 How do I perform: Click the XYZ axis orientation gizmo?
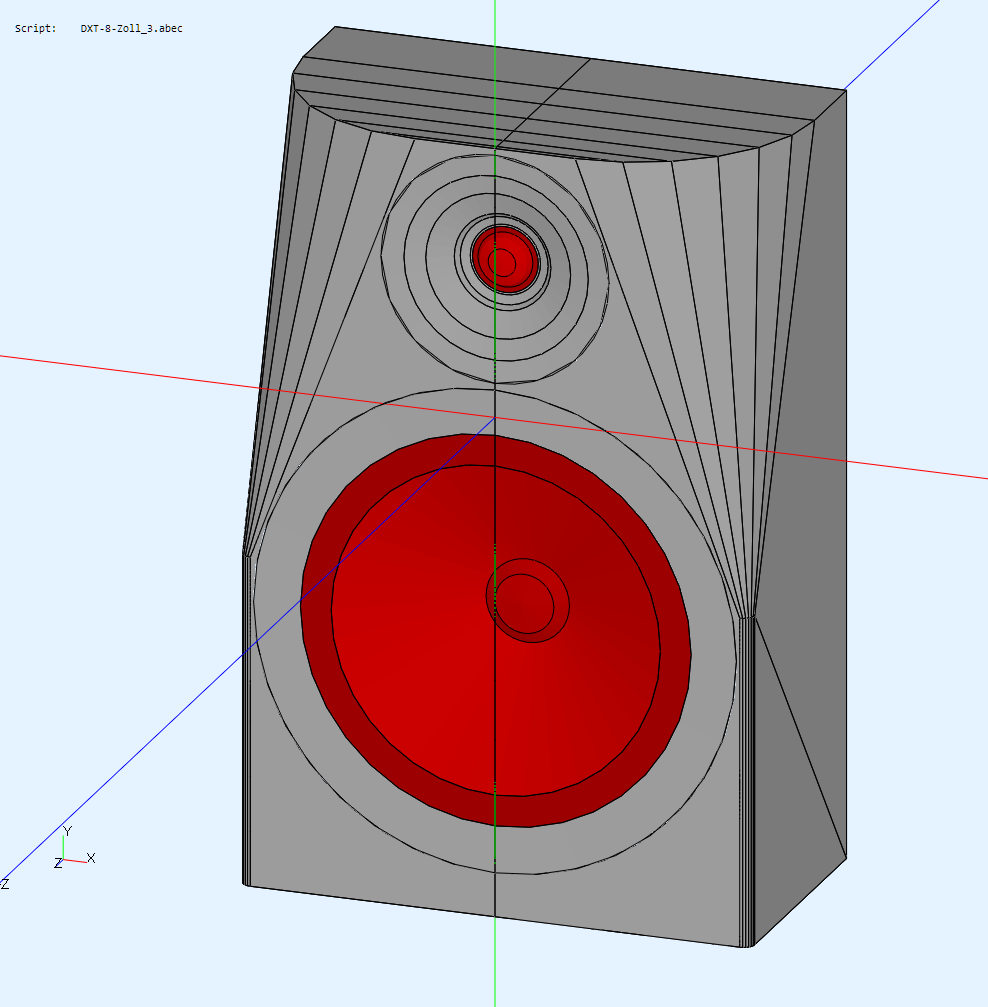(74, 848)
